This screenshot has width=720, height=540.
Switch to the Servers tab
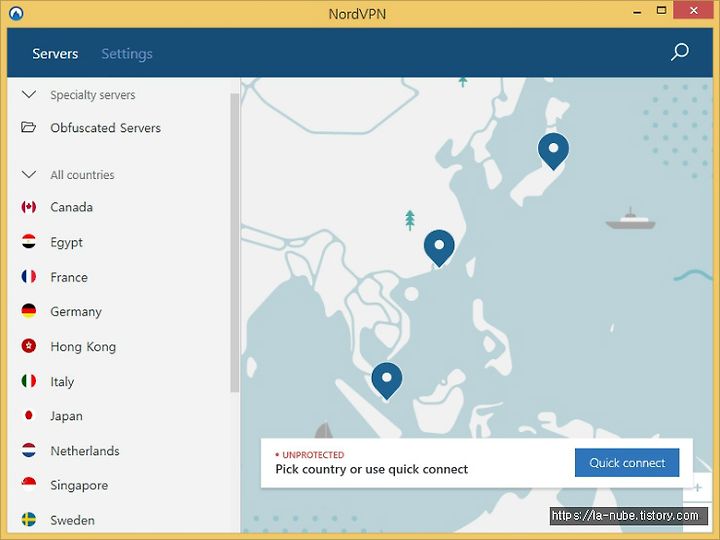[x=55, y=54]
